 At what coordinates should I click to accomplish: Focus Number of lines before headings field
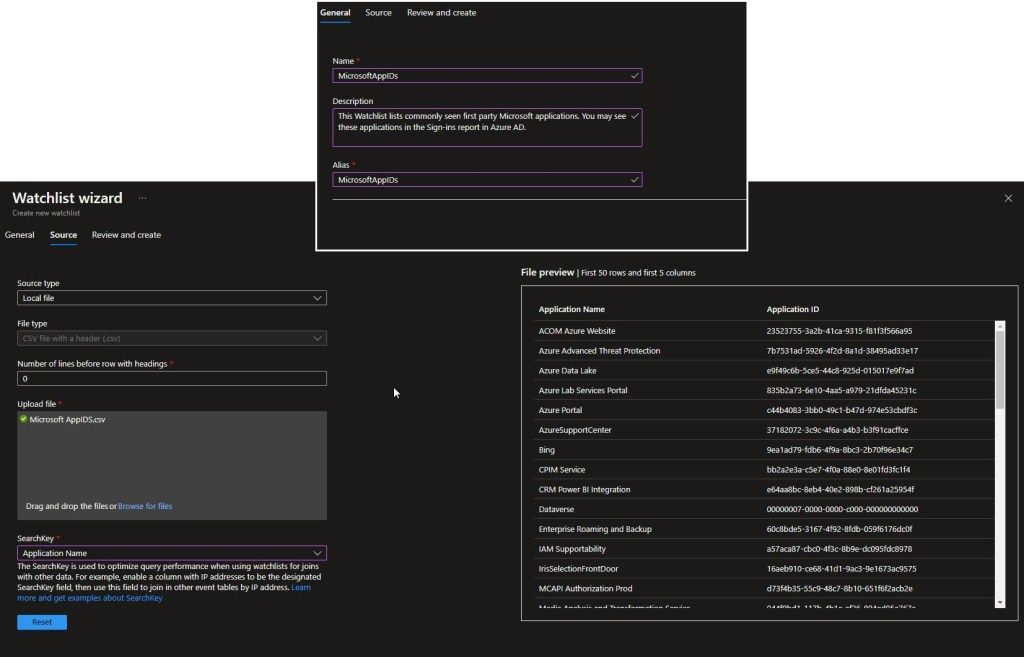point(172,379)
